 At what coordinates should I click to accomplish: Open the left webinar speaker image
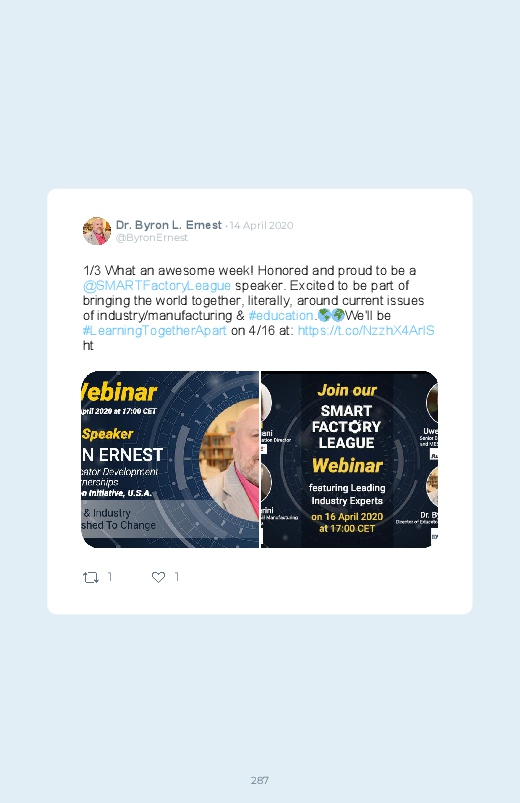(170, 459)
